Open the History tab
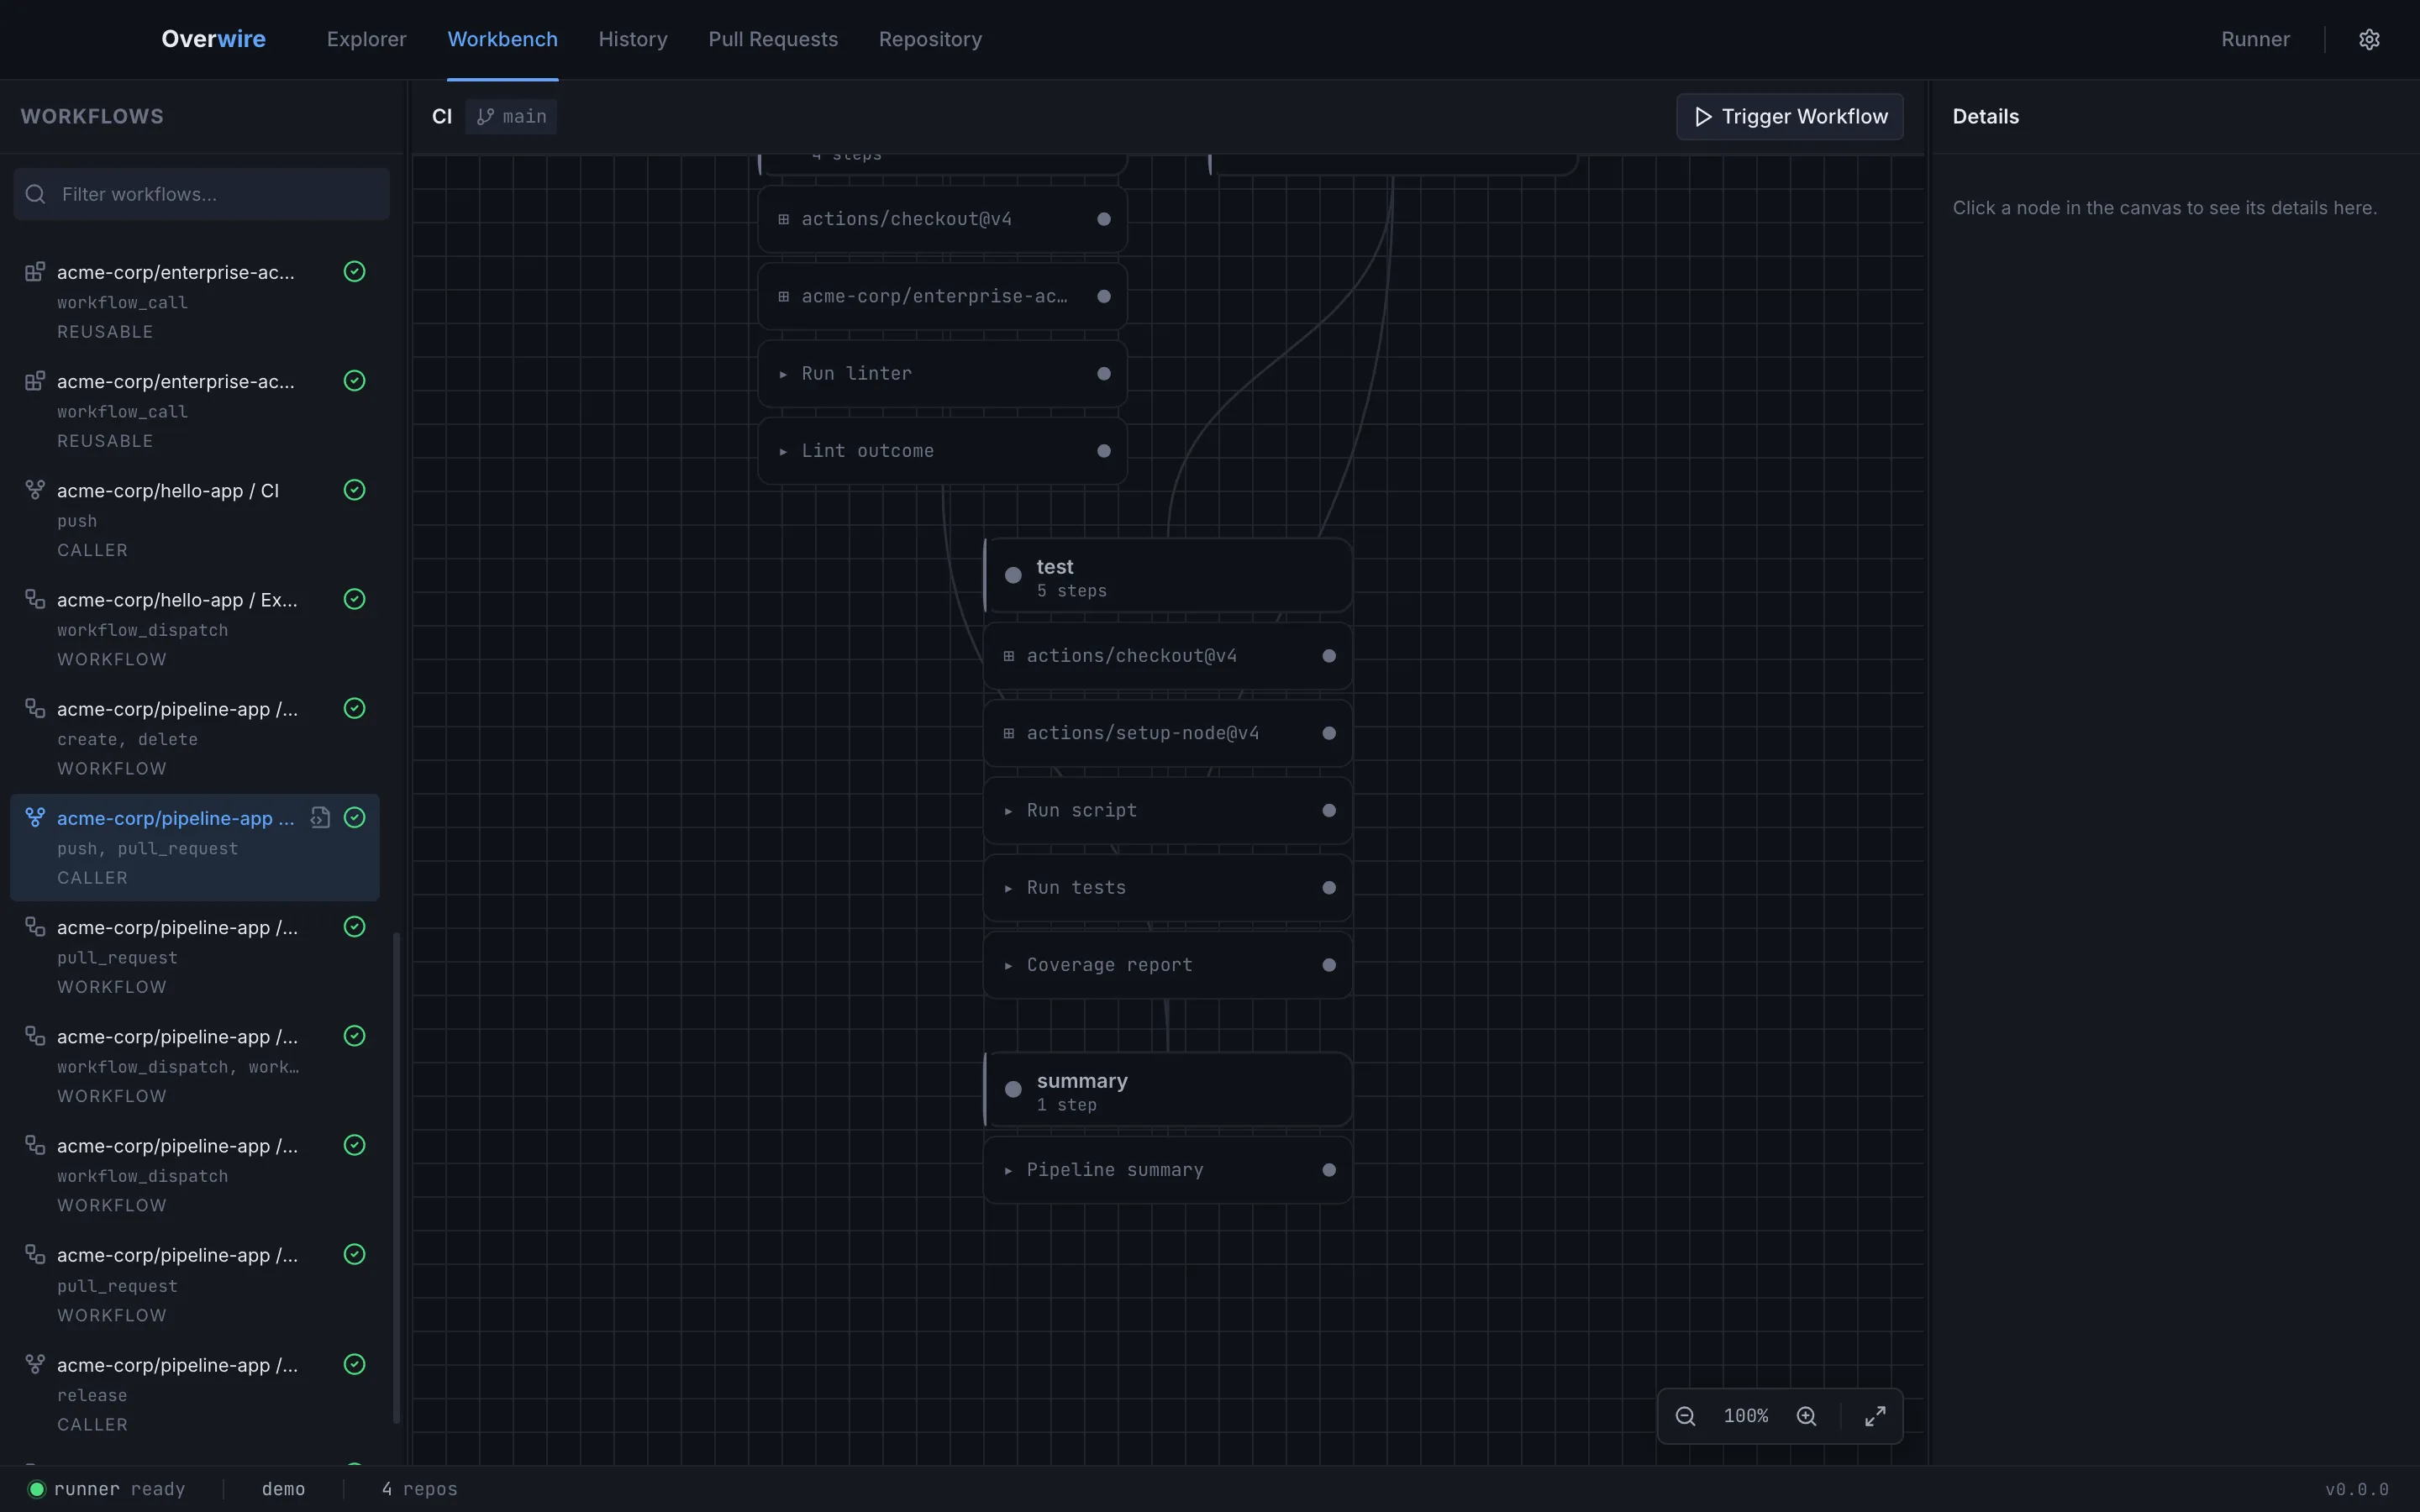Screen dimensions: 2420x1512 633,39
